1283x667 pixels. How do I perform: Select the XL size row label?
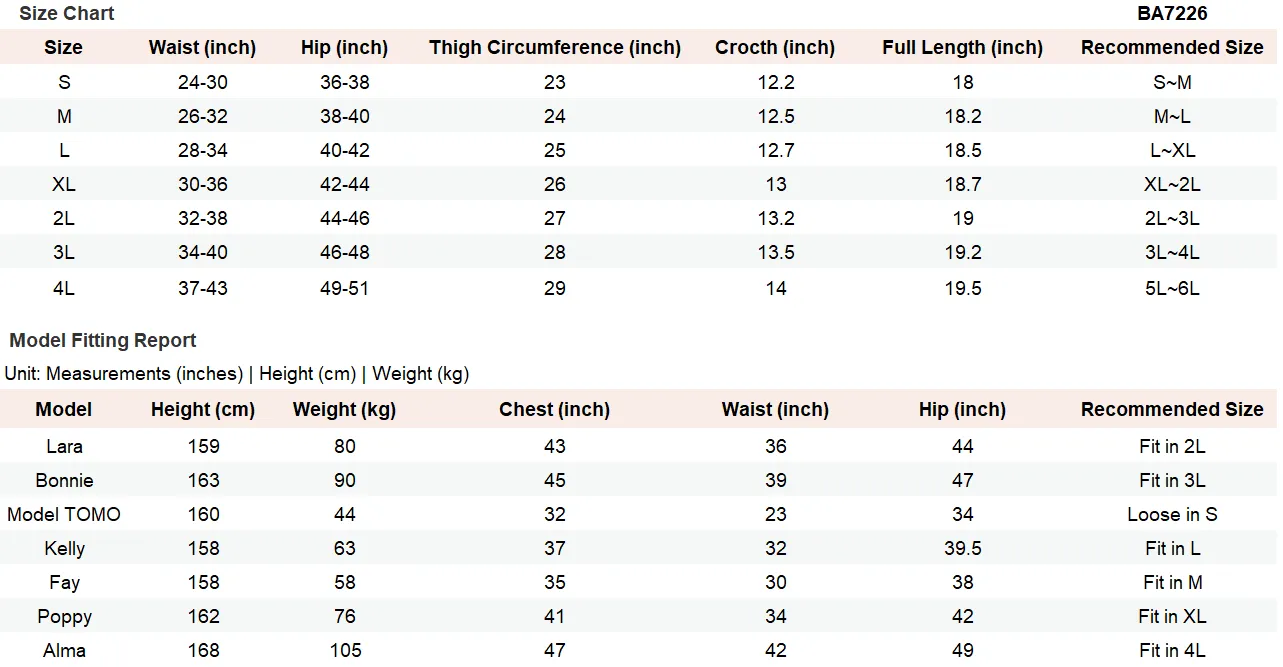coord(64,184)
